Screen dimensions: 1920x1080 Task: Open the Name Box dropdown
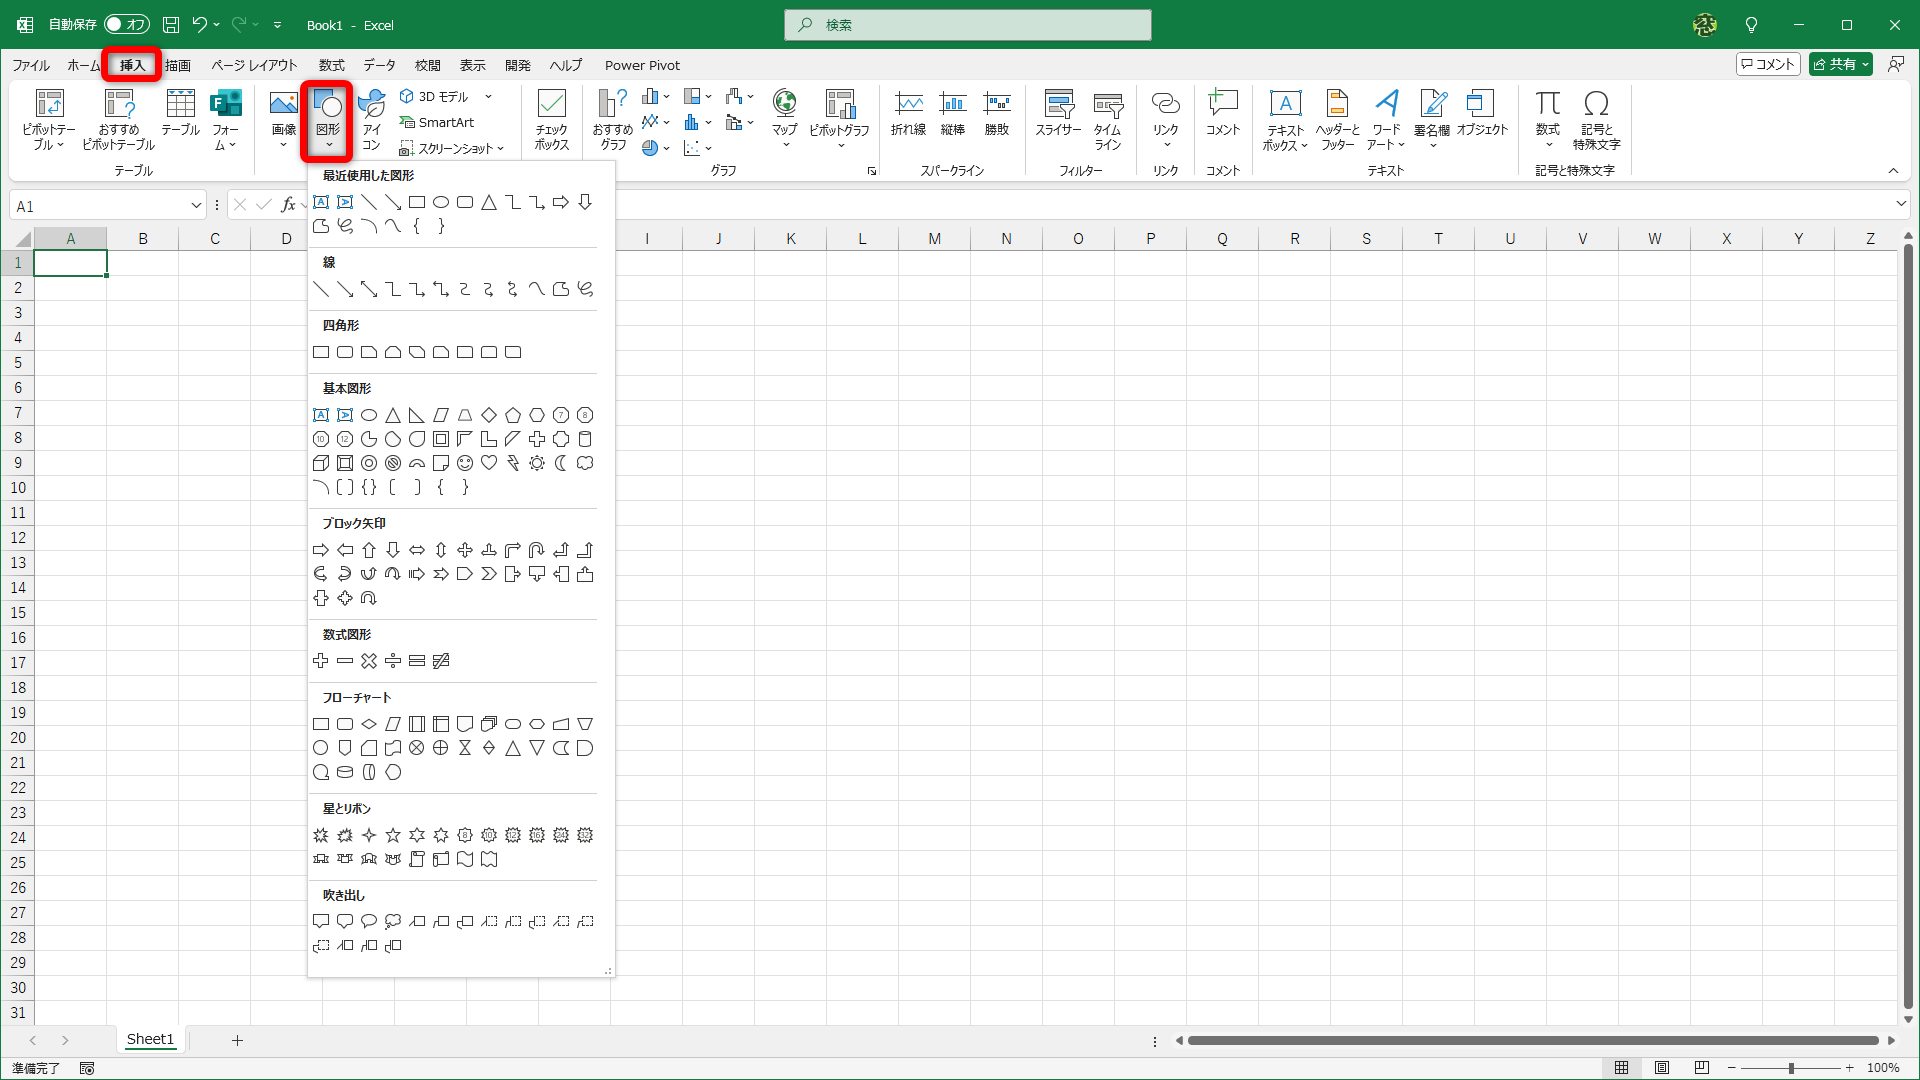(x=196, y=205)
